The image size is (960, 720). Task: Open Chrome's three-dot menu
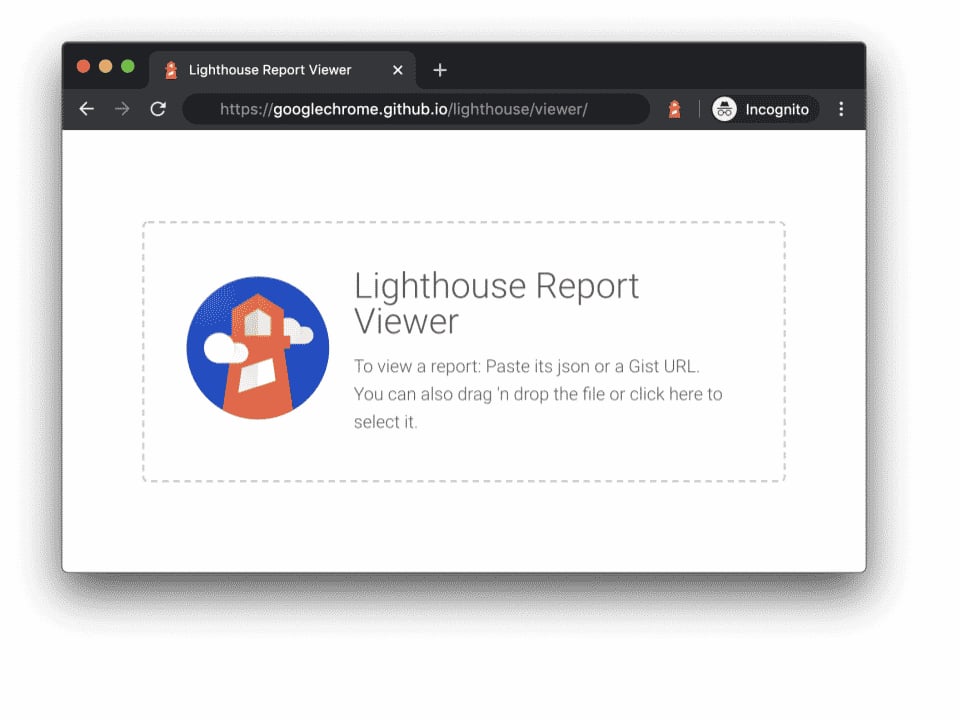coord(841,109)
